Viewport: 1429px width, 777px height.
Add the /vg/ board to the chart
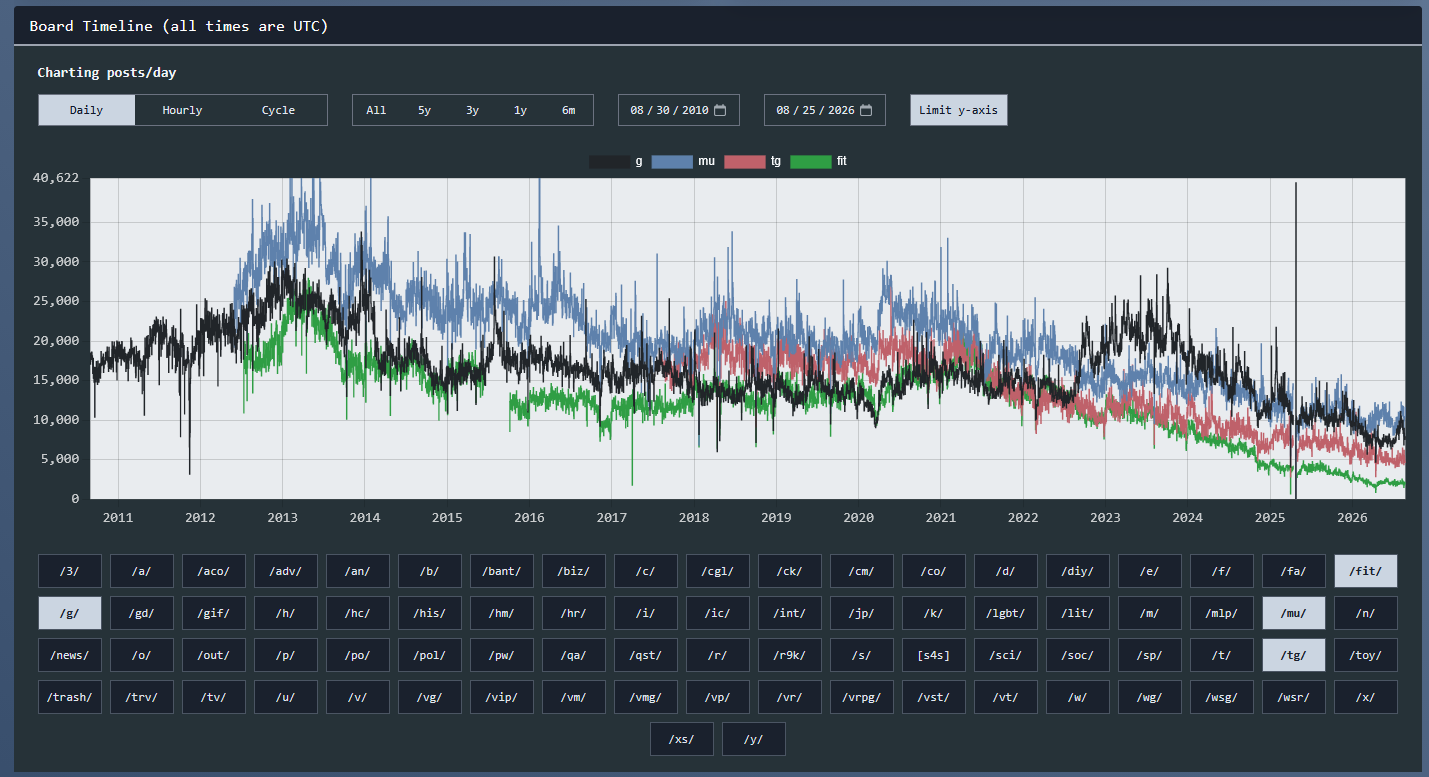[x=429, y=697]
